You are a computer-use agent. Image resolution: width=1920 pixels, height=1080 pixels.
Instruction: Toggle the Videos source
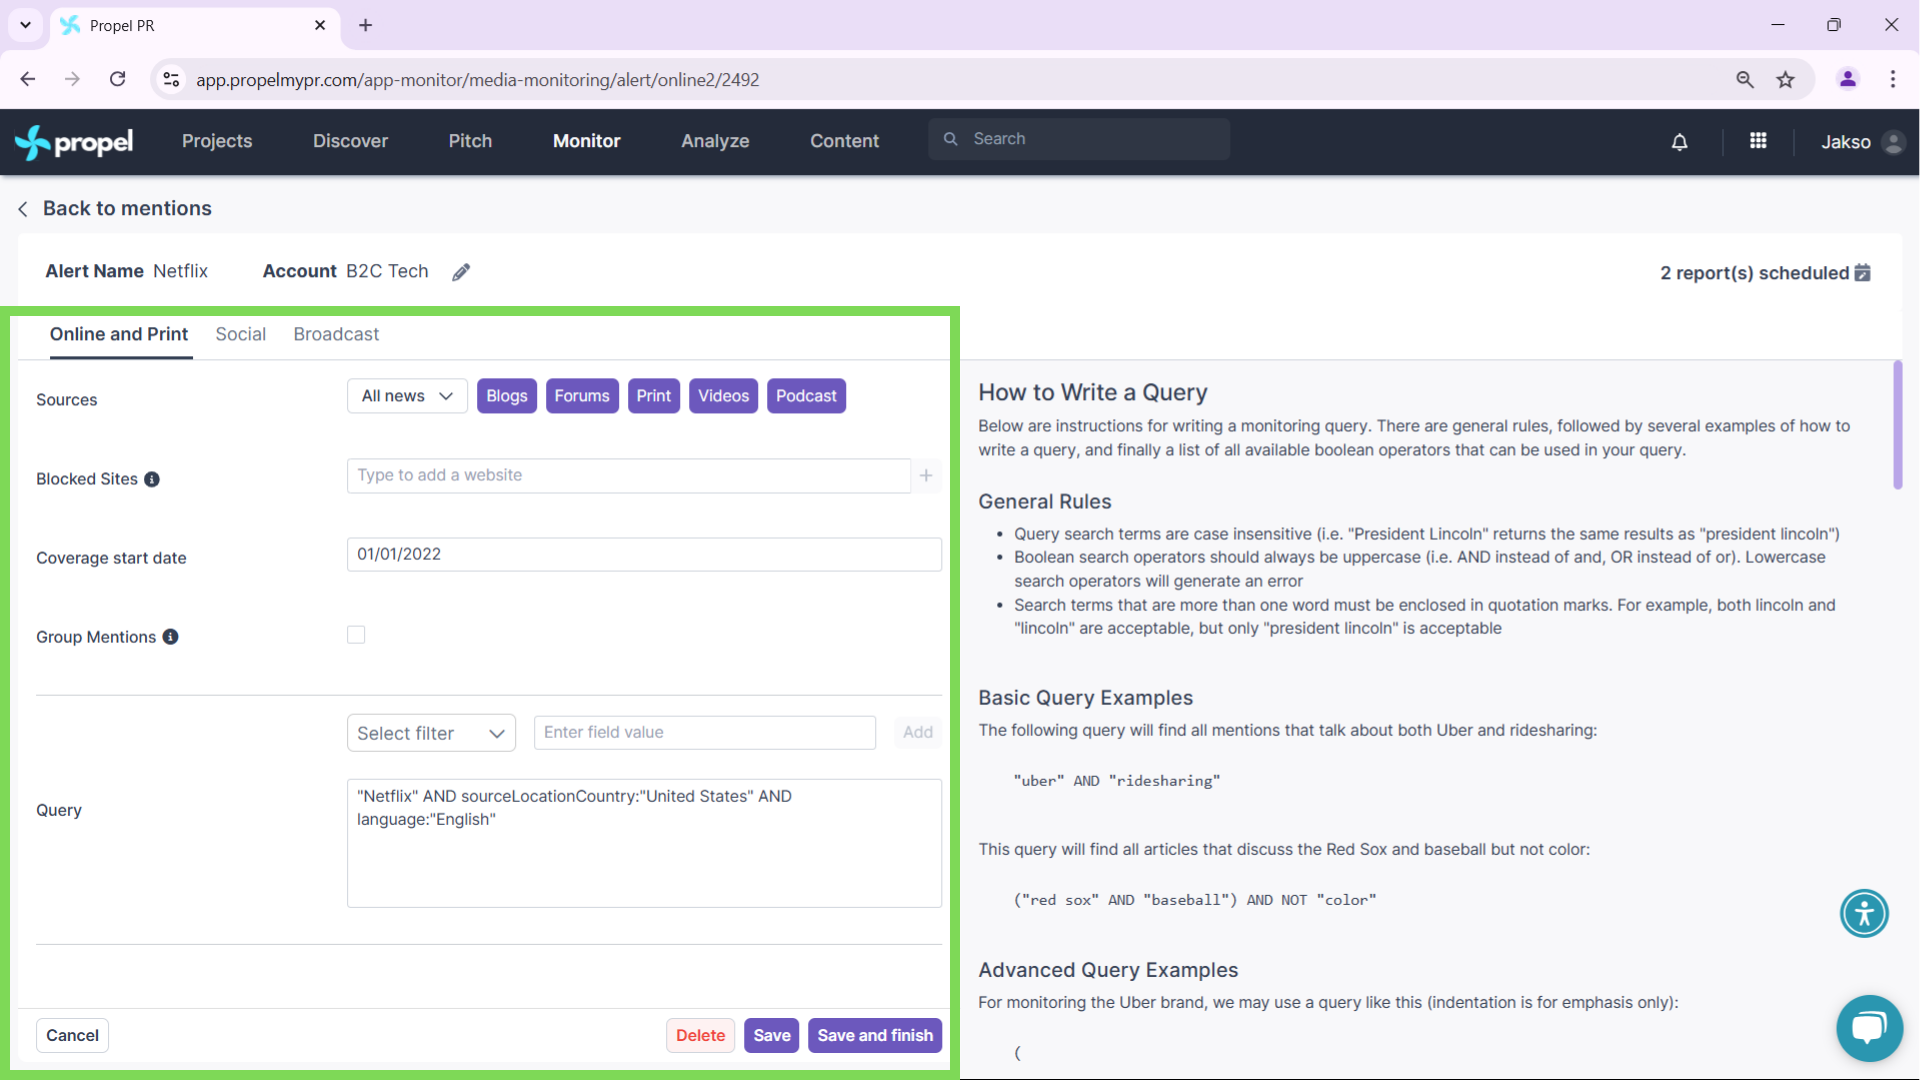pos(724,396)
